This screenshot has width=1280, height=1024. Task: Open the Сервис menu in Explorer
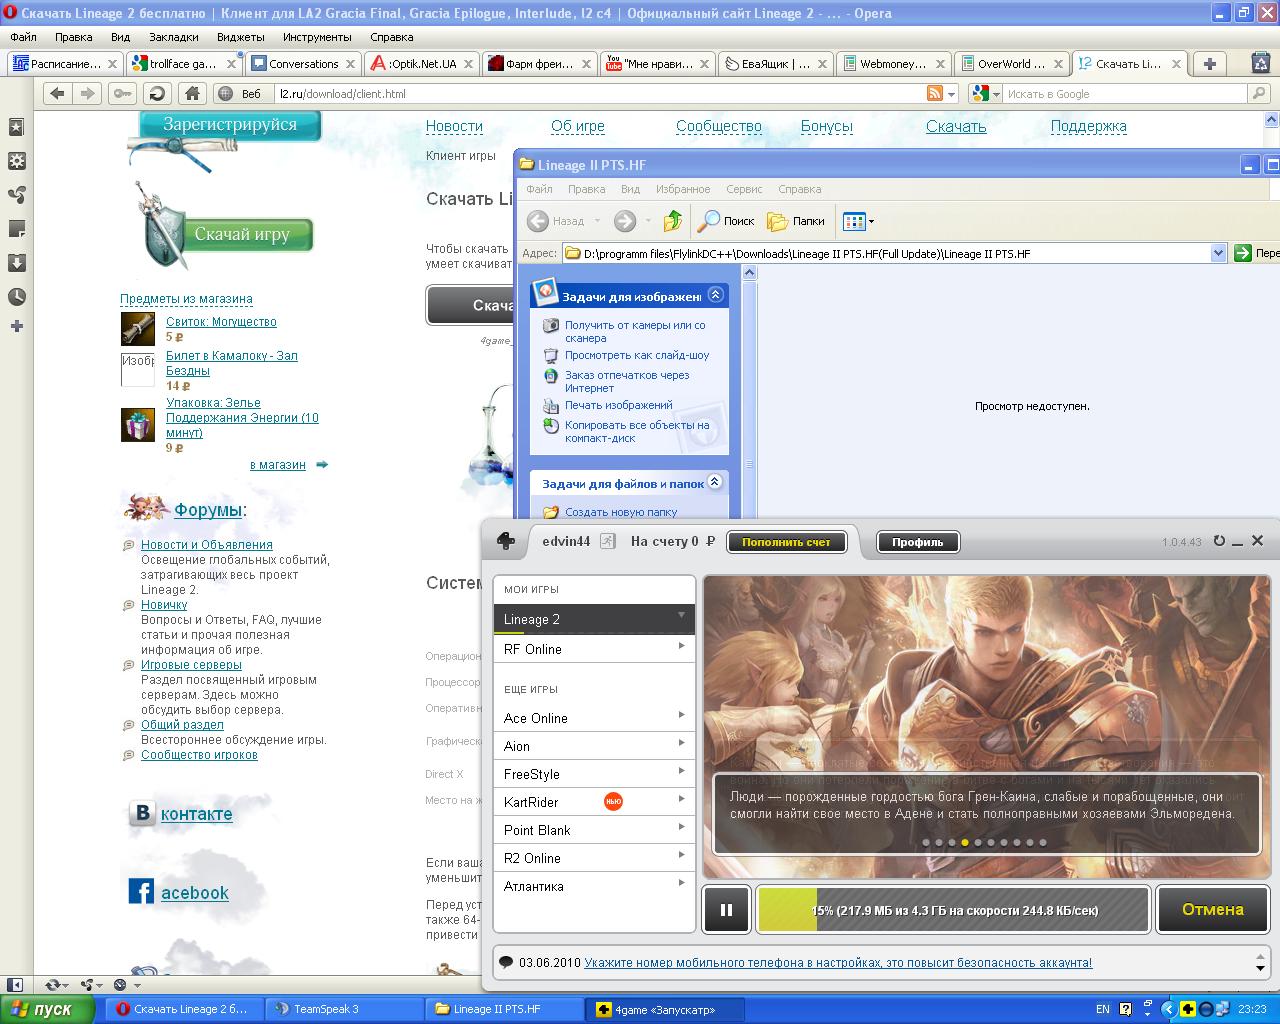point(744,189)
